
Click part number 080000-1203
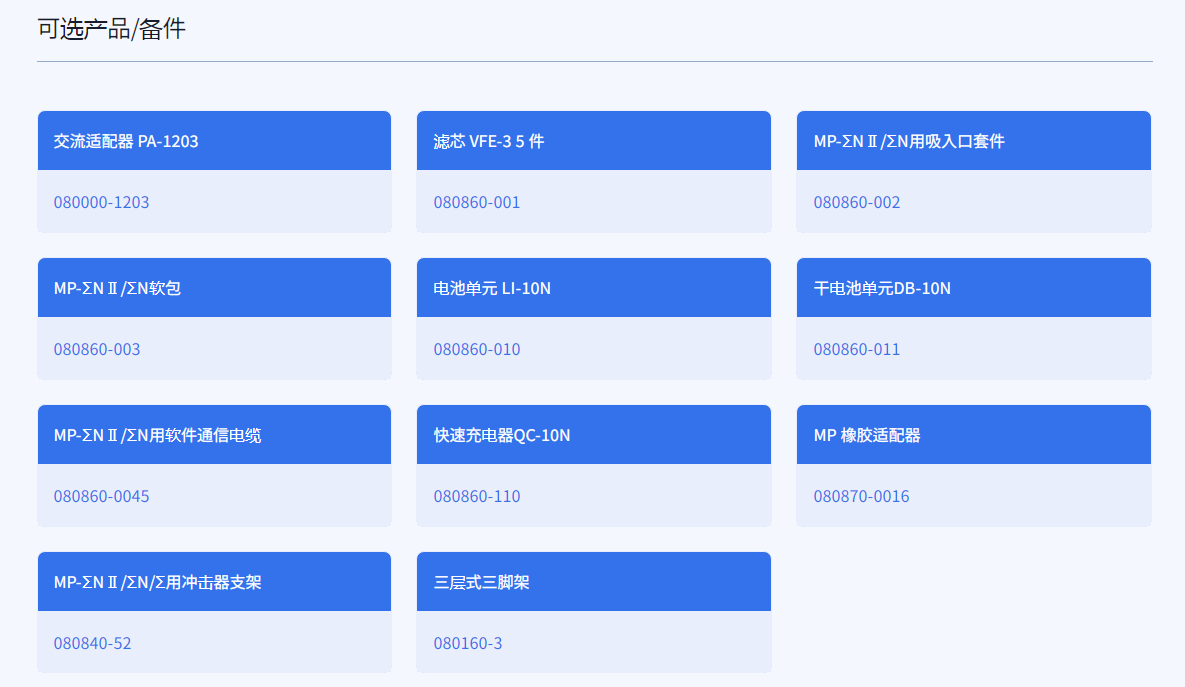tap(101, 202)
